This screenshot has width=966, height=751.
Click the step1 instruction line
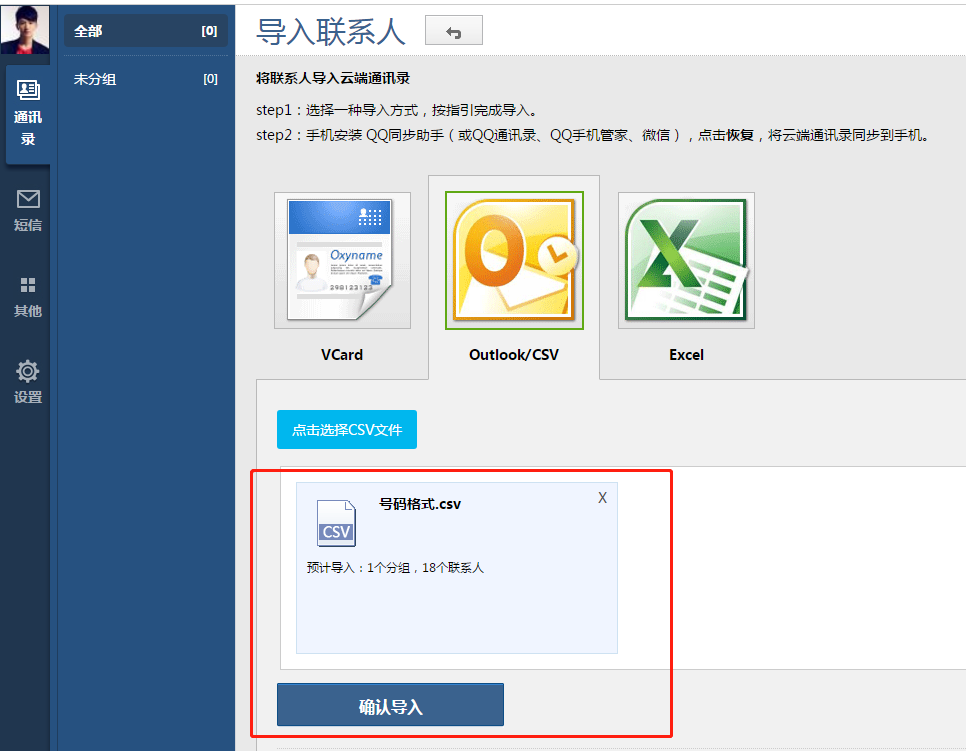398,110
